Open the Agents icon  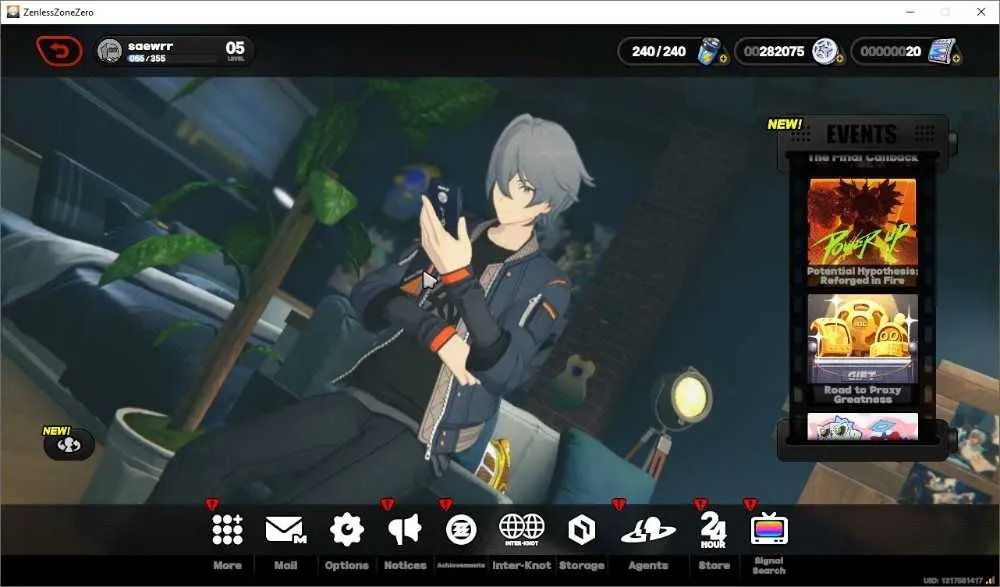pos(648,530)
